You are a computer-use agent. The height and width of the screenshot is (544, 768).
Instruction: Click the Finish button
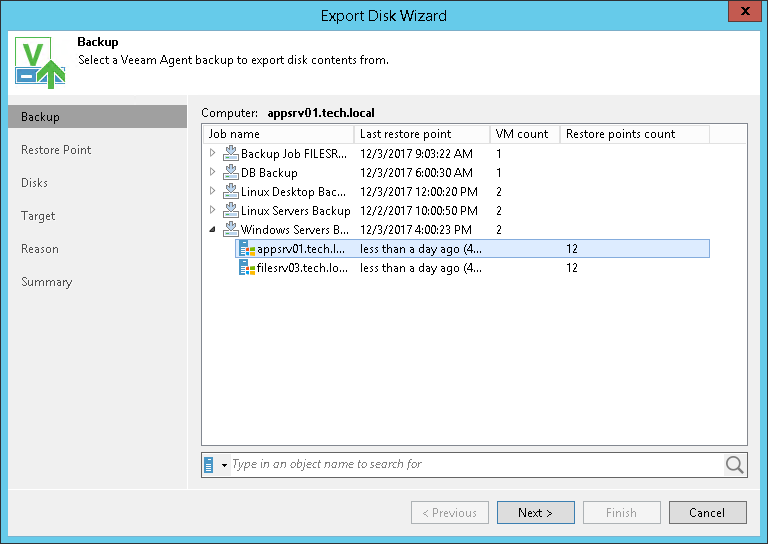622,513
